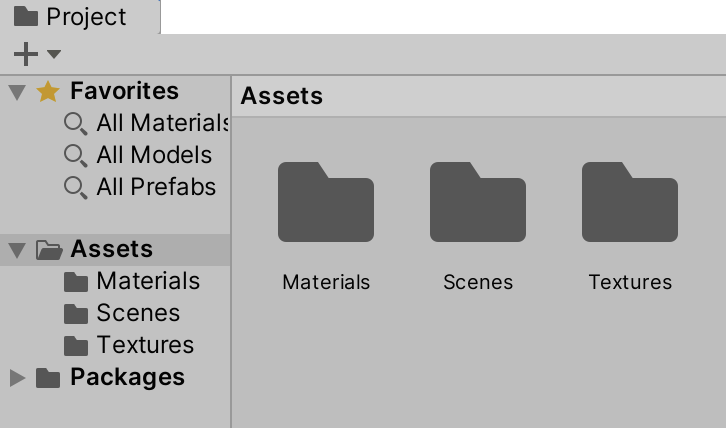
Task: Click the plus create asset button
Action: tap(26, 54)
